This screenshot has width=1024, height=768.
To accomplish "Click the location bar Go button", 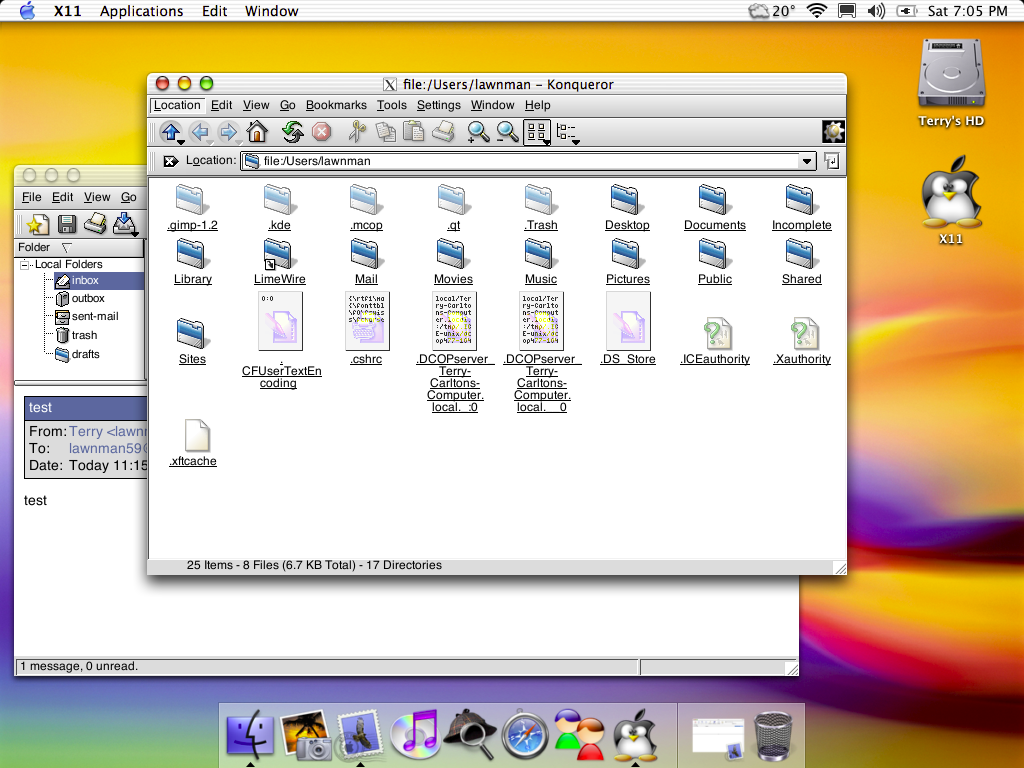I will click(x=831, y=161).
